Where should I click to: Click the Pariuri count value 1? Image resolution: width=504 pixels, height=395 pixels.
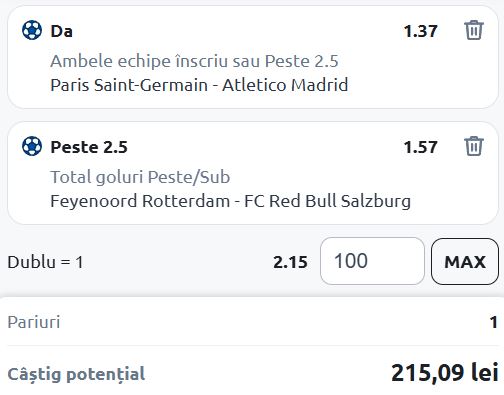[494, 322]
